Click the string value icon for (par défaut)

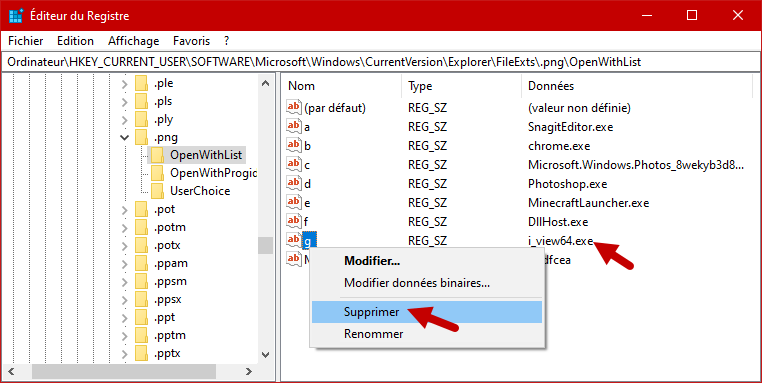point(294,106)
